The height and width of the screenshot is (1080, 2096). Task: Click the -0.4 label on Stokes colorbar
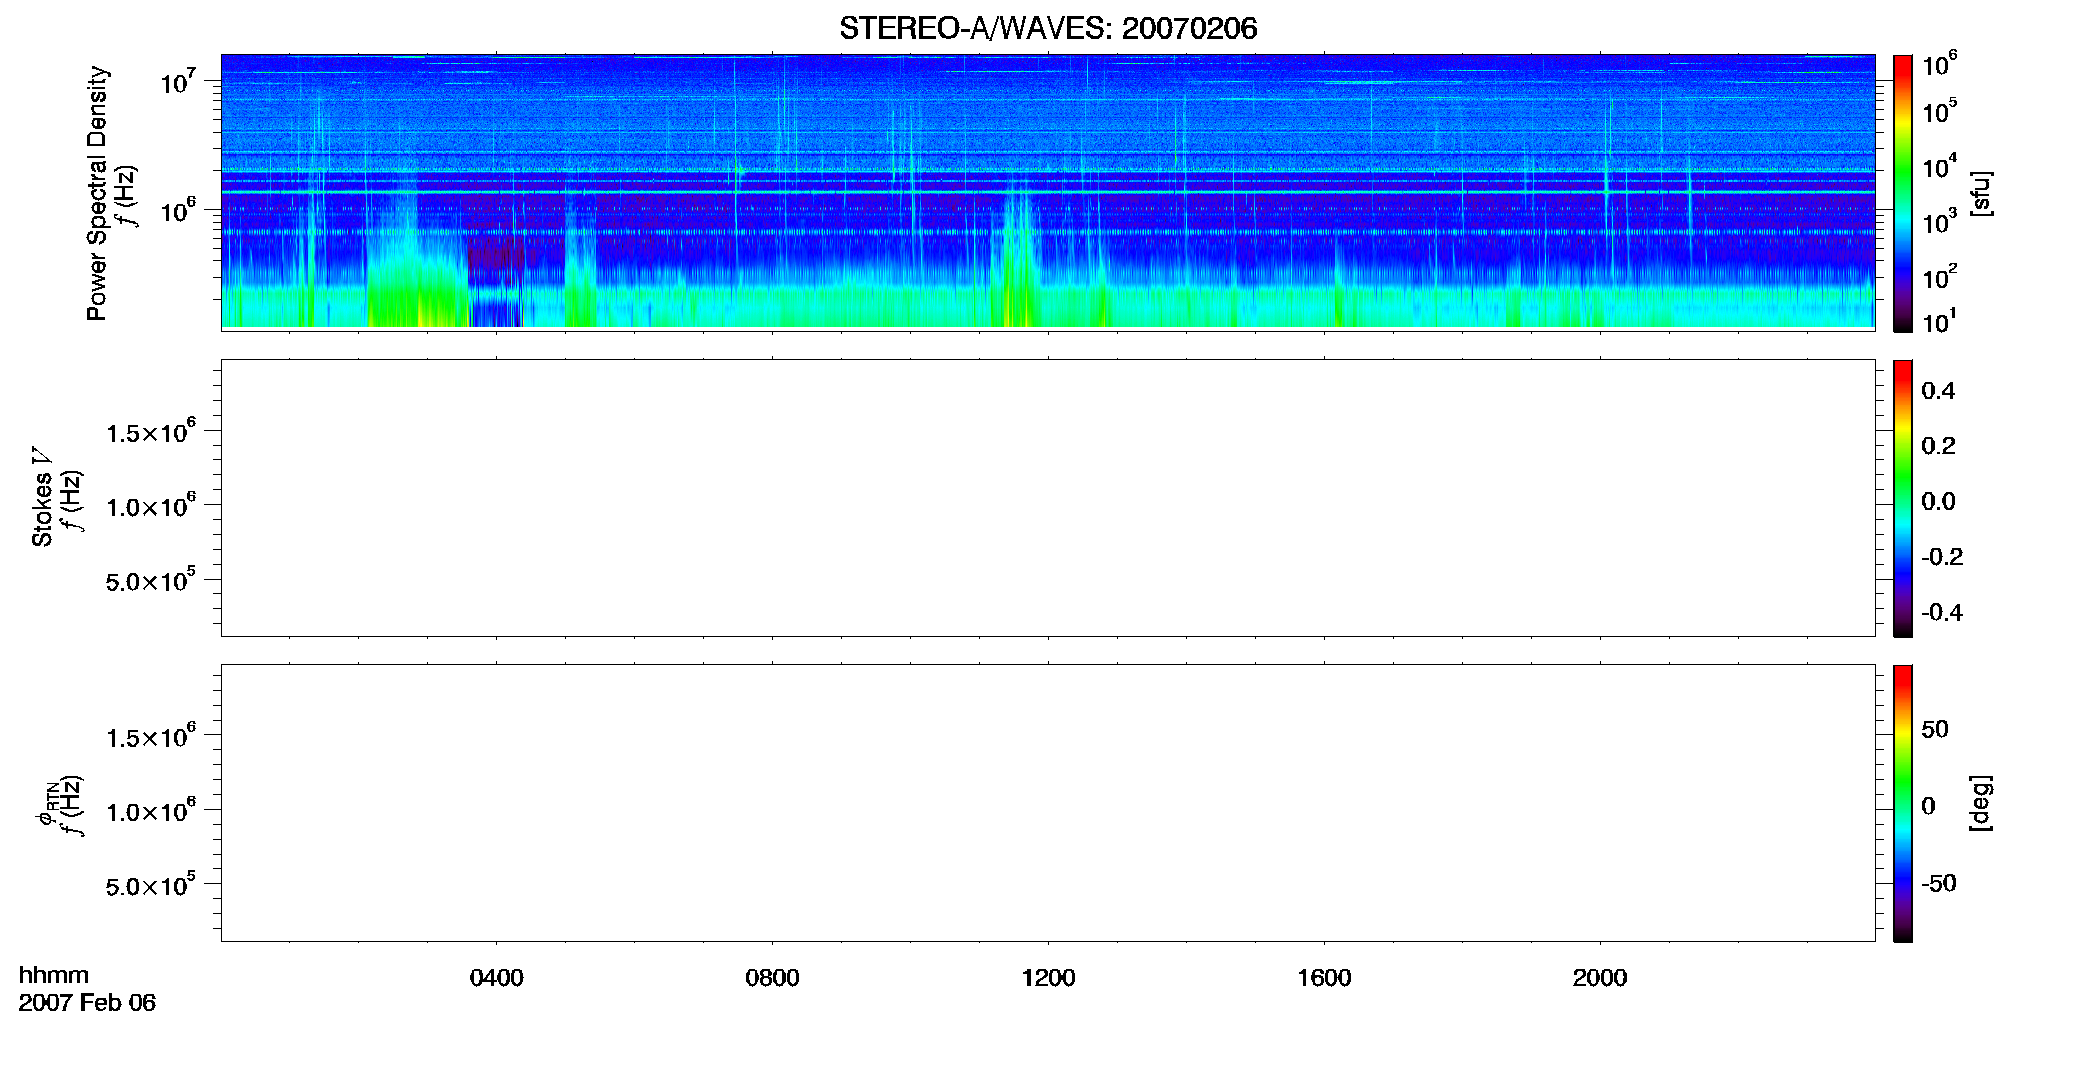pos(1942,612)
